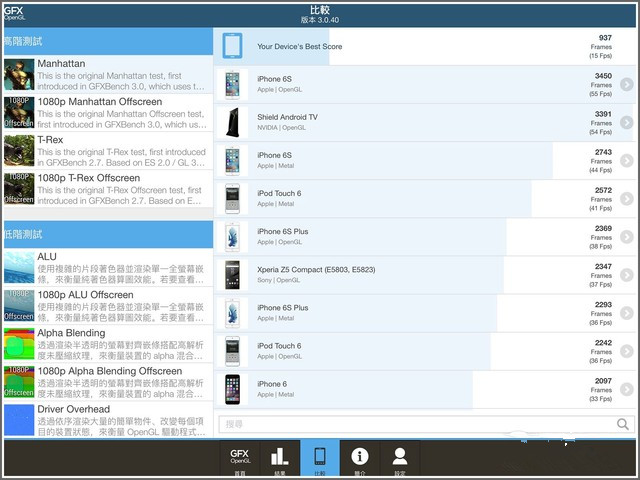Focus the device search field
The height and width of the screenshot is (480, 640).
click(x=425, y=424)
